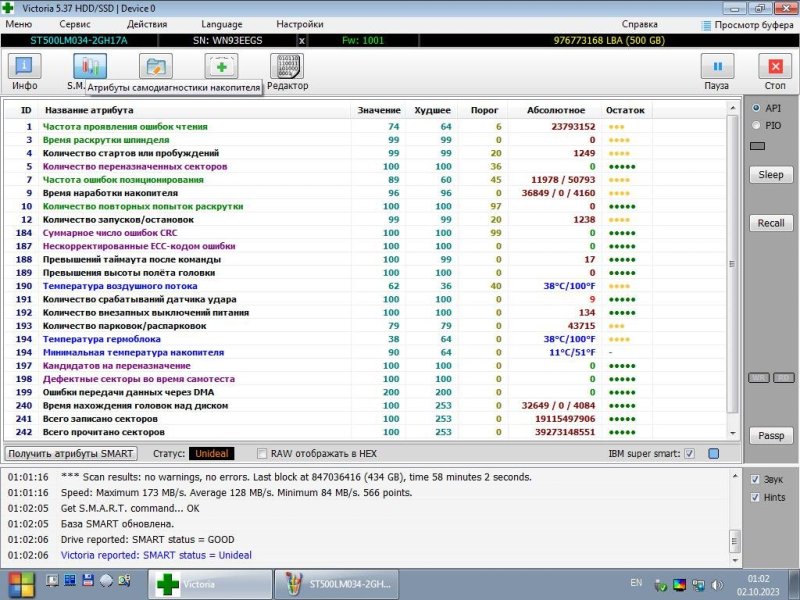Screen dimensions: 800x600
Task: Click the Windows Start button
Action: (21, 583)
